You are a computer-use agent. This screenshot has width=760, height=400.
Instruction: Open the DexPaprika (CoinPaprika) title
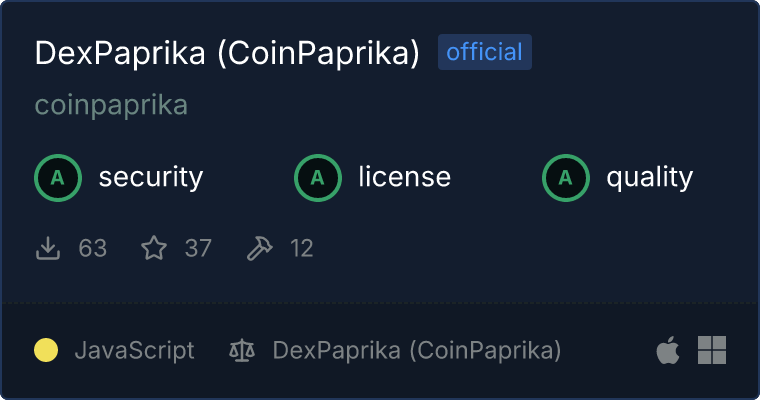[x=227, y=54]
